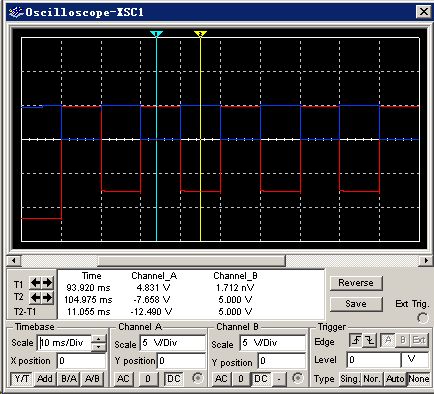Viewport: 434px width, 394px height.
Task: Switch to Y/T display mode
Action: [x=22, y=379]
